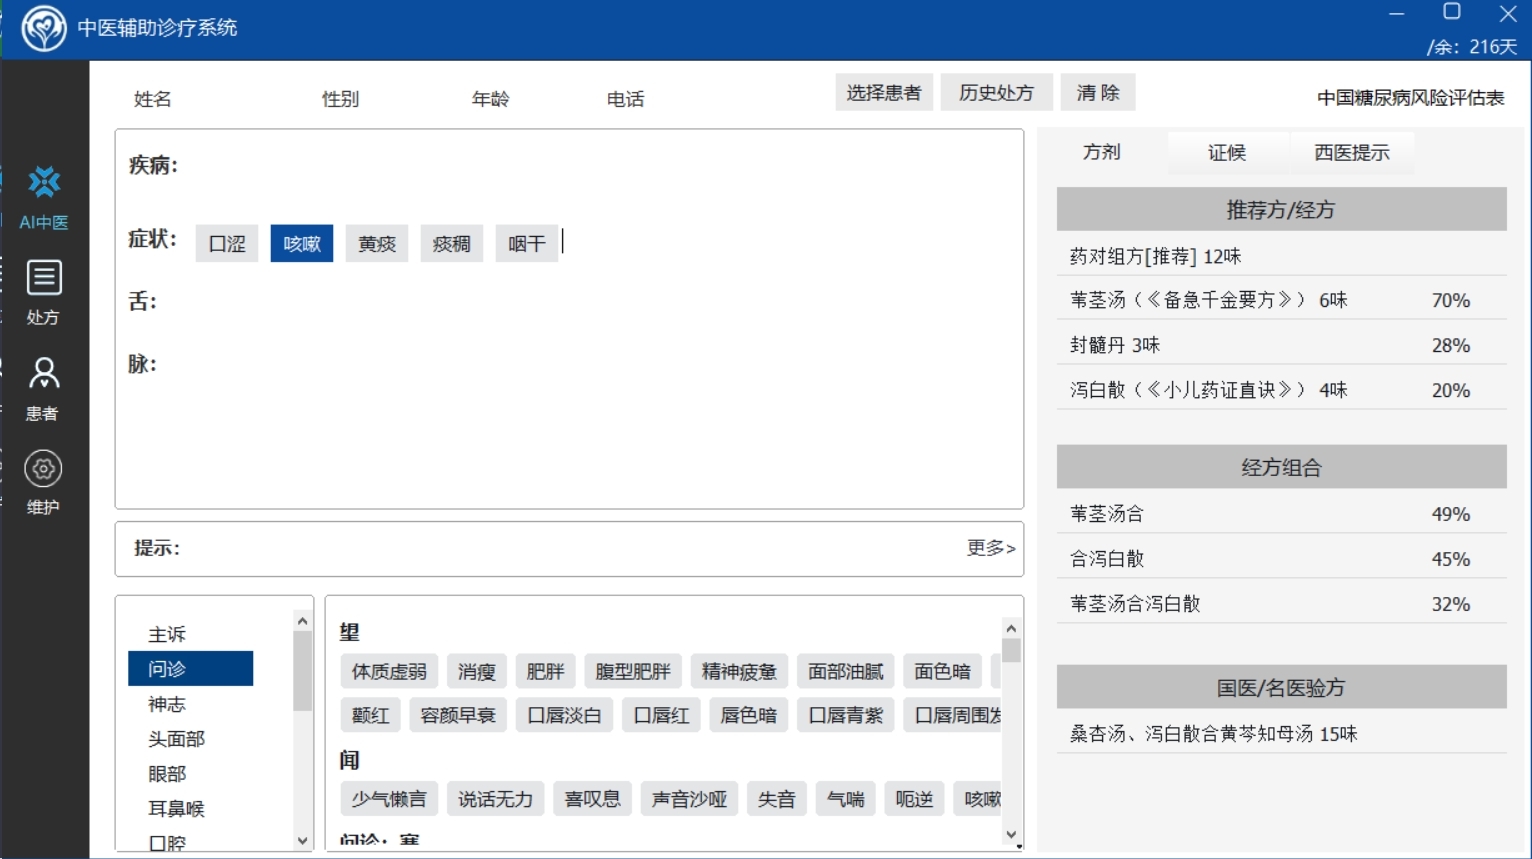1532x859 pixels.
Task: Open the 处方 prescription sidebar icon
Action: (44, 291)
